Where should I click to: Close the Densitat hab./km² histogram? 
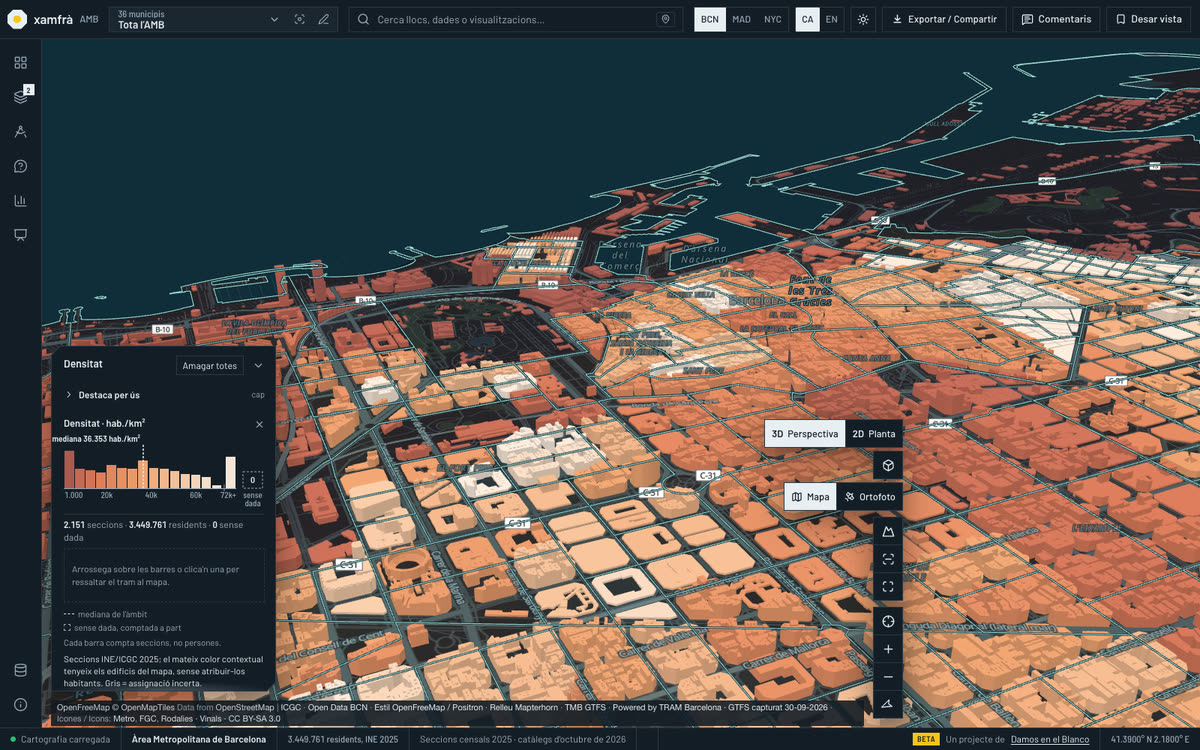point(259,424)
